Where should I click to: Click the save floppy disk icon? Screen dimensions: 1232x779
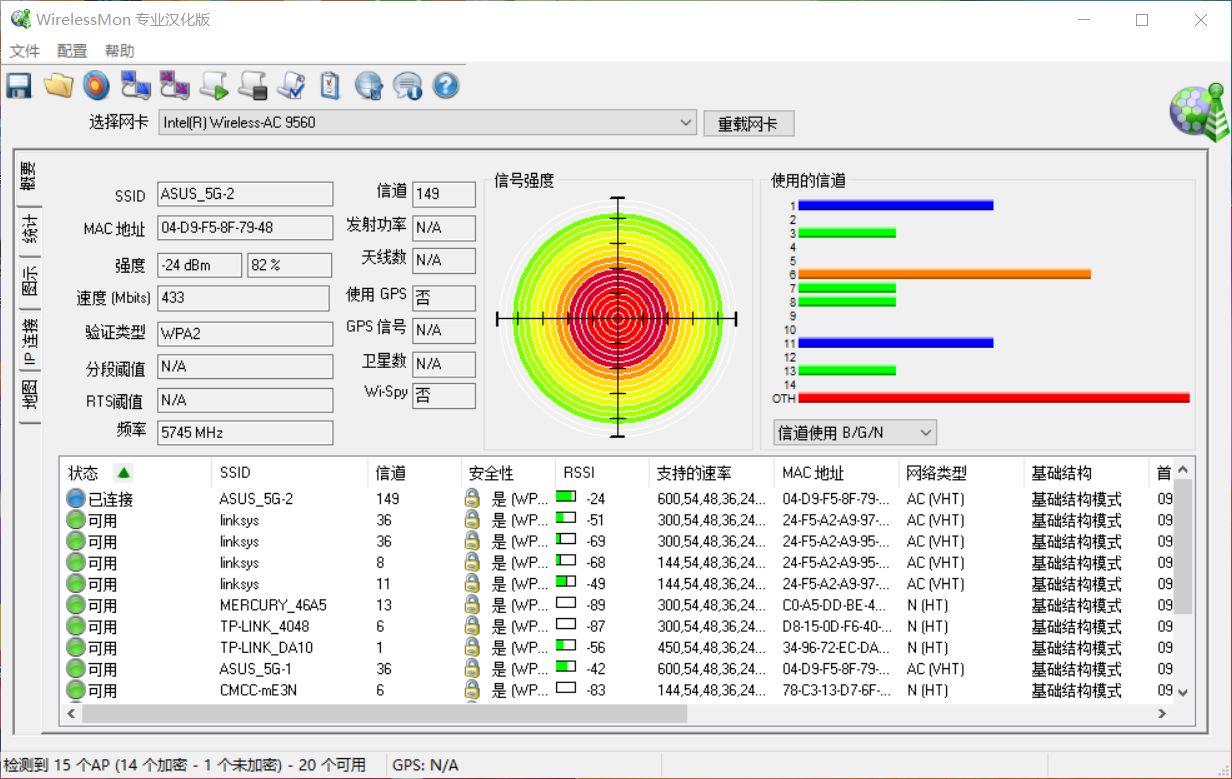pos(19,86)
